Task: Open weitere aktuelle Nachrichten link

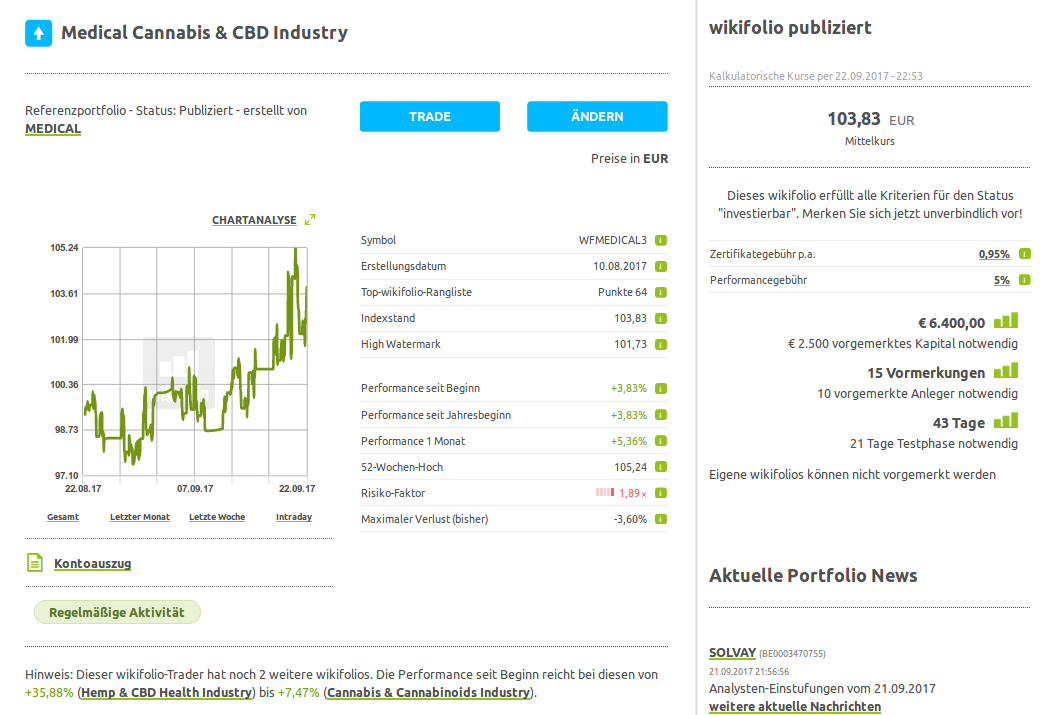Action: [795, 707]
